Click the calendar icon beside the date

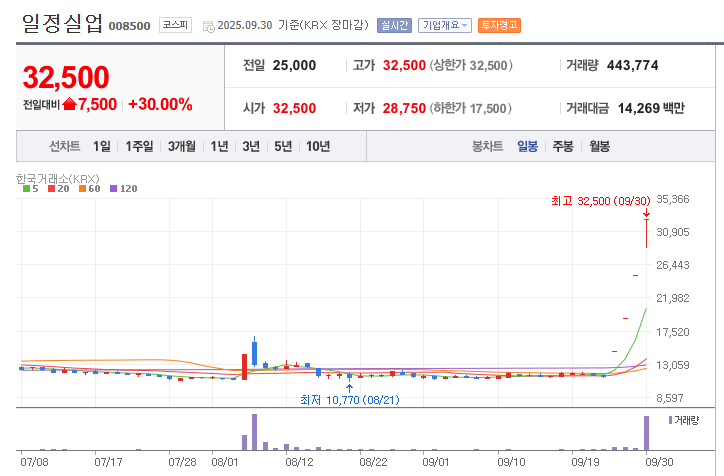coord(208,26)
